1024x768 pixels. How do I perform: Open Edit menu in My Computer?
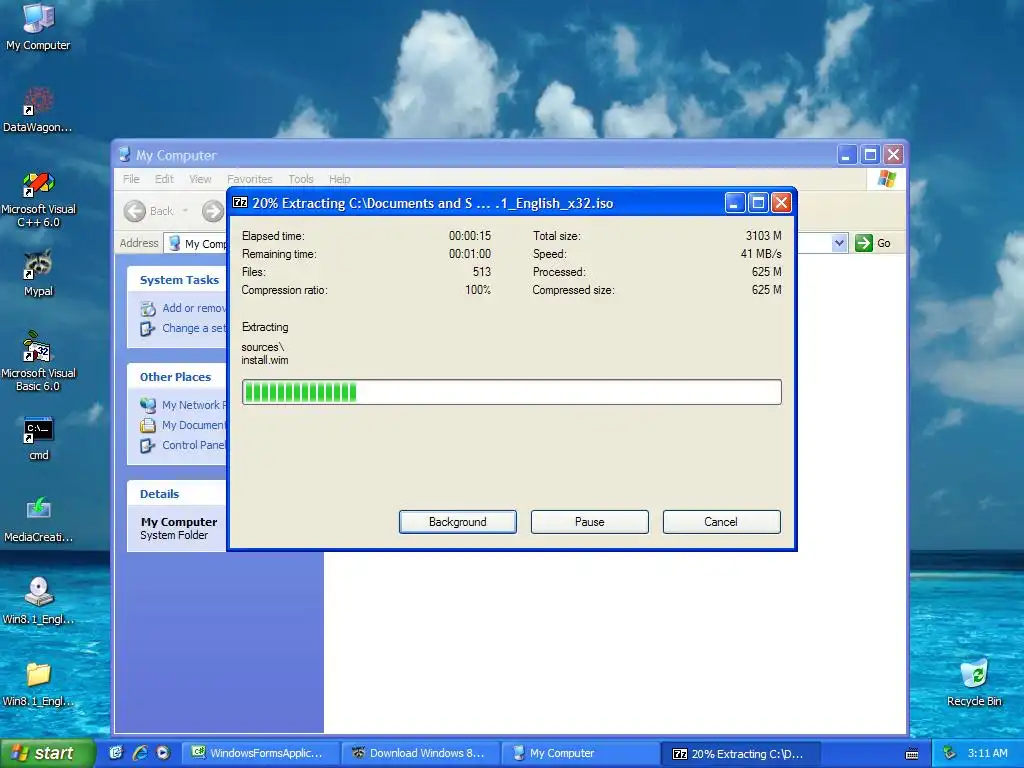pos(164,179)
